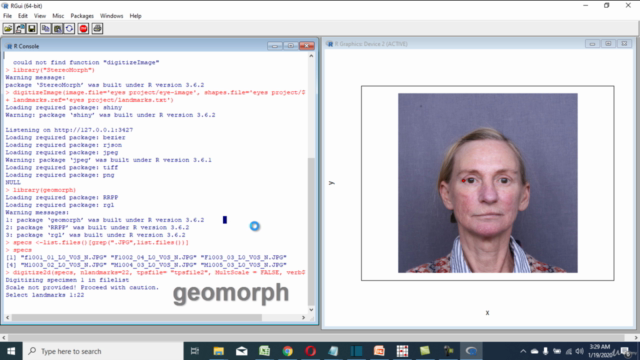Screen dimensions: 640x360
Task: Click the Copy toolbar icon
Action: tap(45, 29)
